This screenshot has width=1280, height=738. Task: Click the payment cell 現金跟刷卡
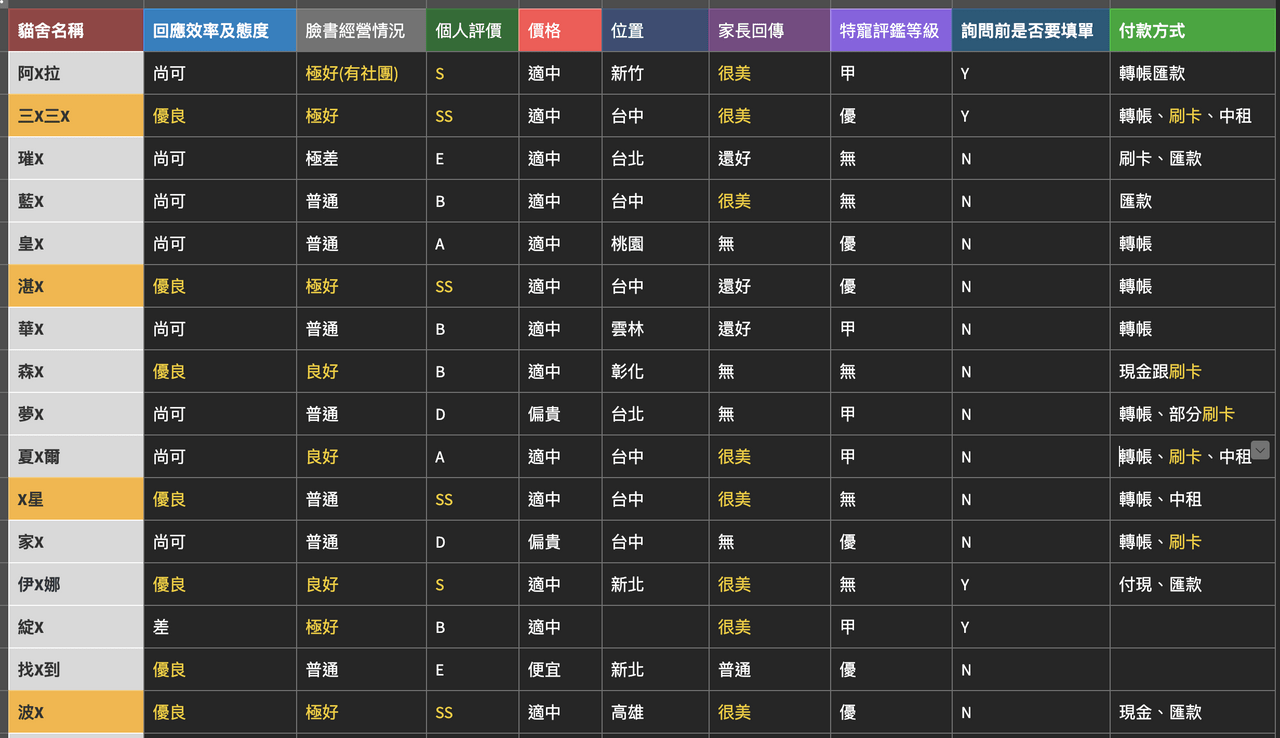[1195, 372]
